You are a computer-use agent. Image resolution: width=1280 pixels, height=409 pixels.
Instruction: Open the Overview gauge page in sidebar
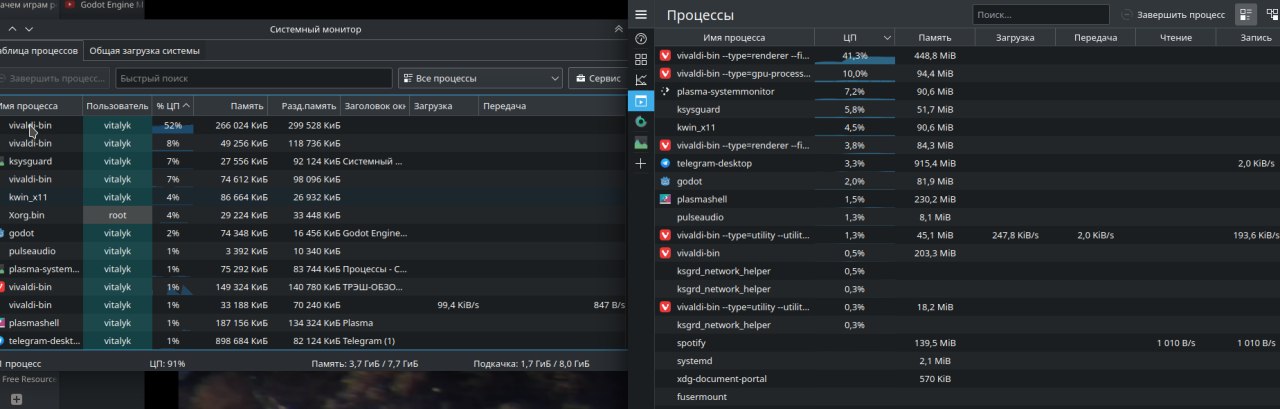(x=641, y=39)
